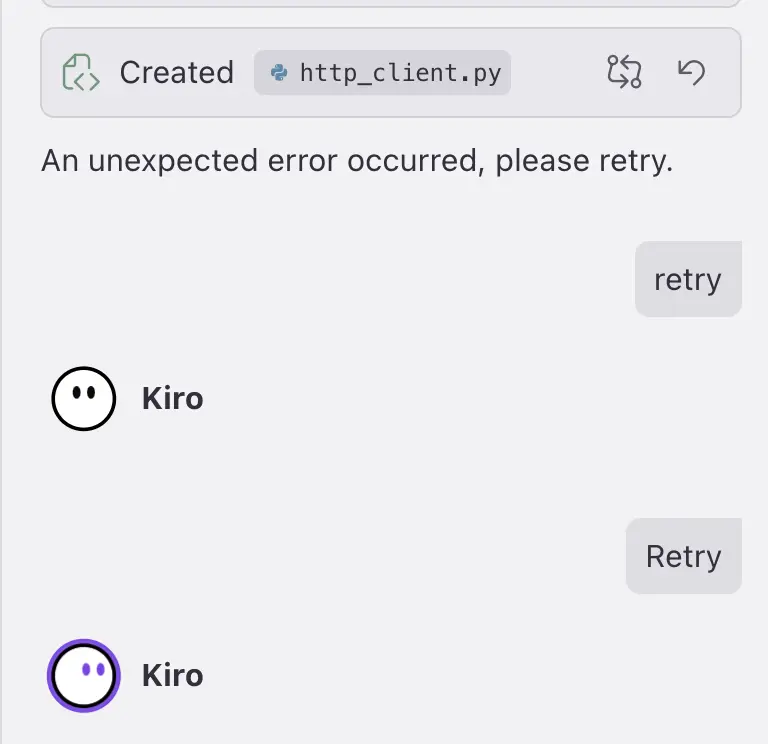Click the green created-file code icon
The width and height of the screenshot is (768, 744).
point(81,72)
